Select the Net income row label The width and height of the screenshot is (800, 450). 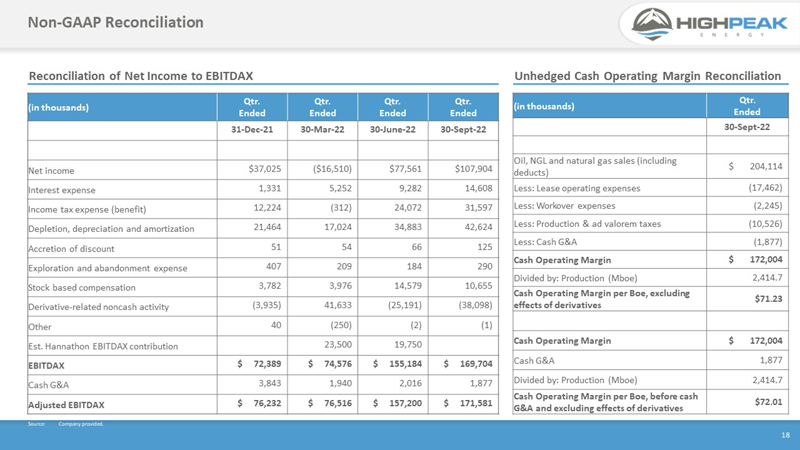51,170
